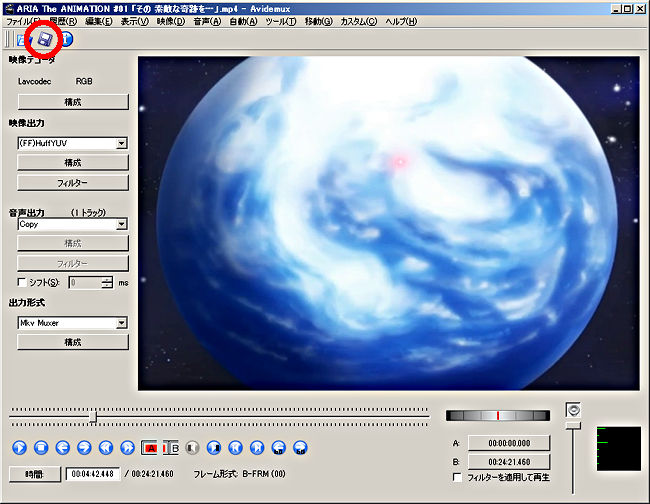This screenshot has height=504, width=650.
Task: Click the shift ms spinner arrows
Action: click(x=107, y=283)
